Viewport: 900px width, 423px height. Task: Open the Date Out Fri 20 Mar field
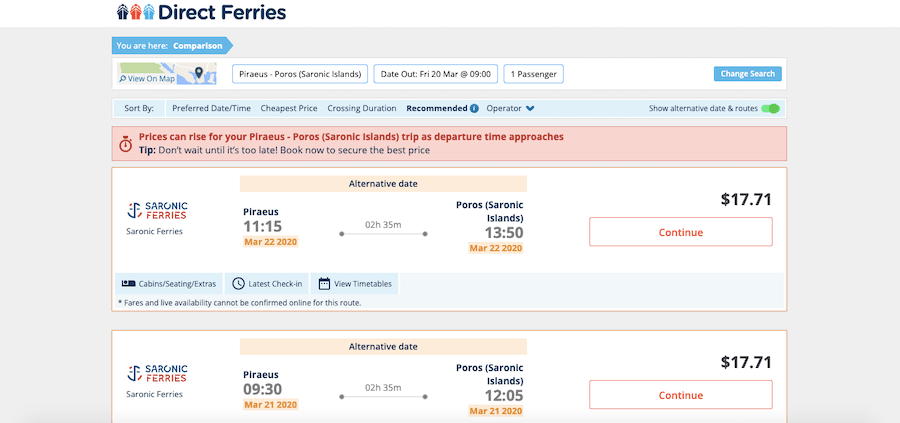[x=436, y=74]
